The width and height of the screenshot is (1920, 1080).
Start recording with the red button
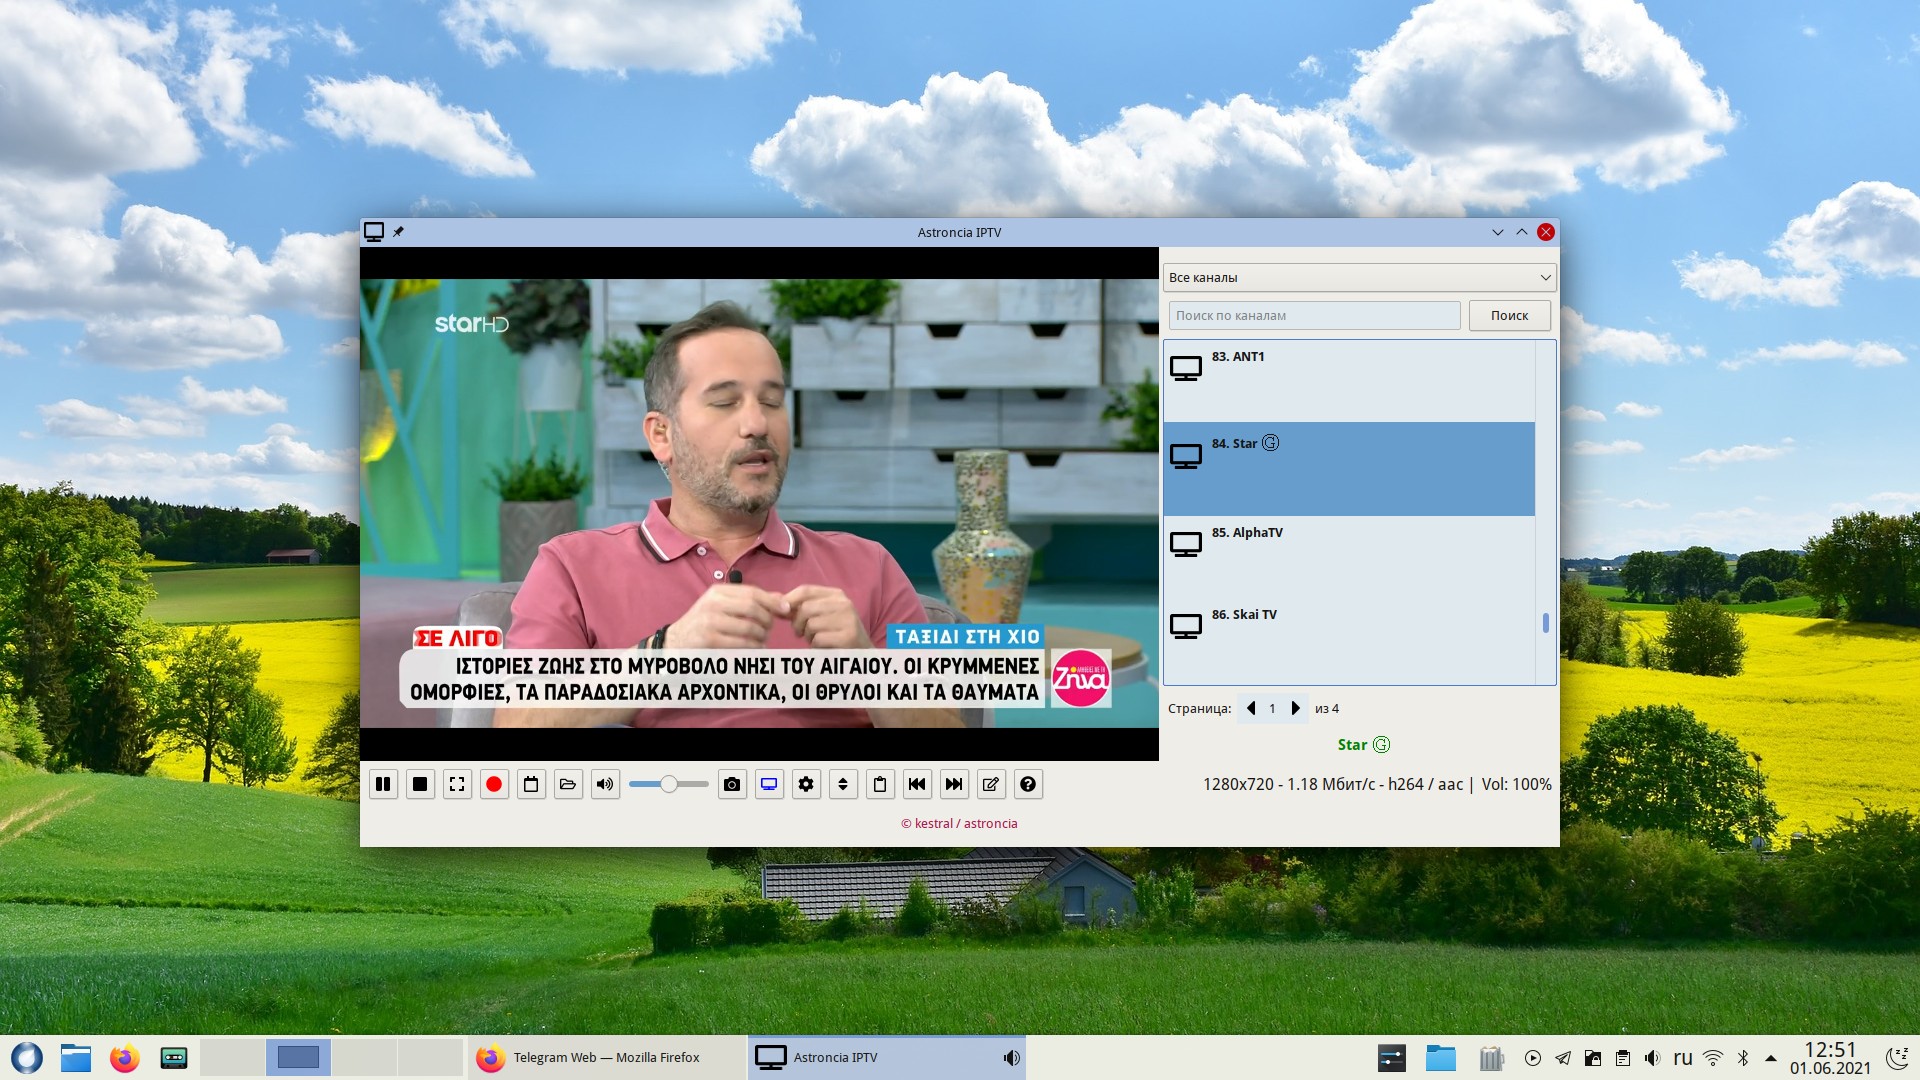[494, 785]
